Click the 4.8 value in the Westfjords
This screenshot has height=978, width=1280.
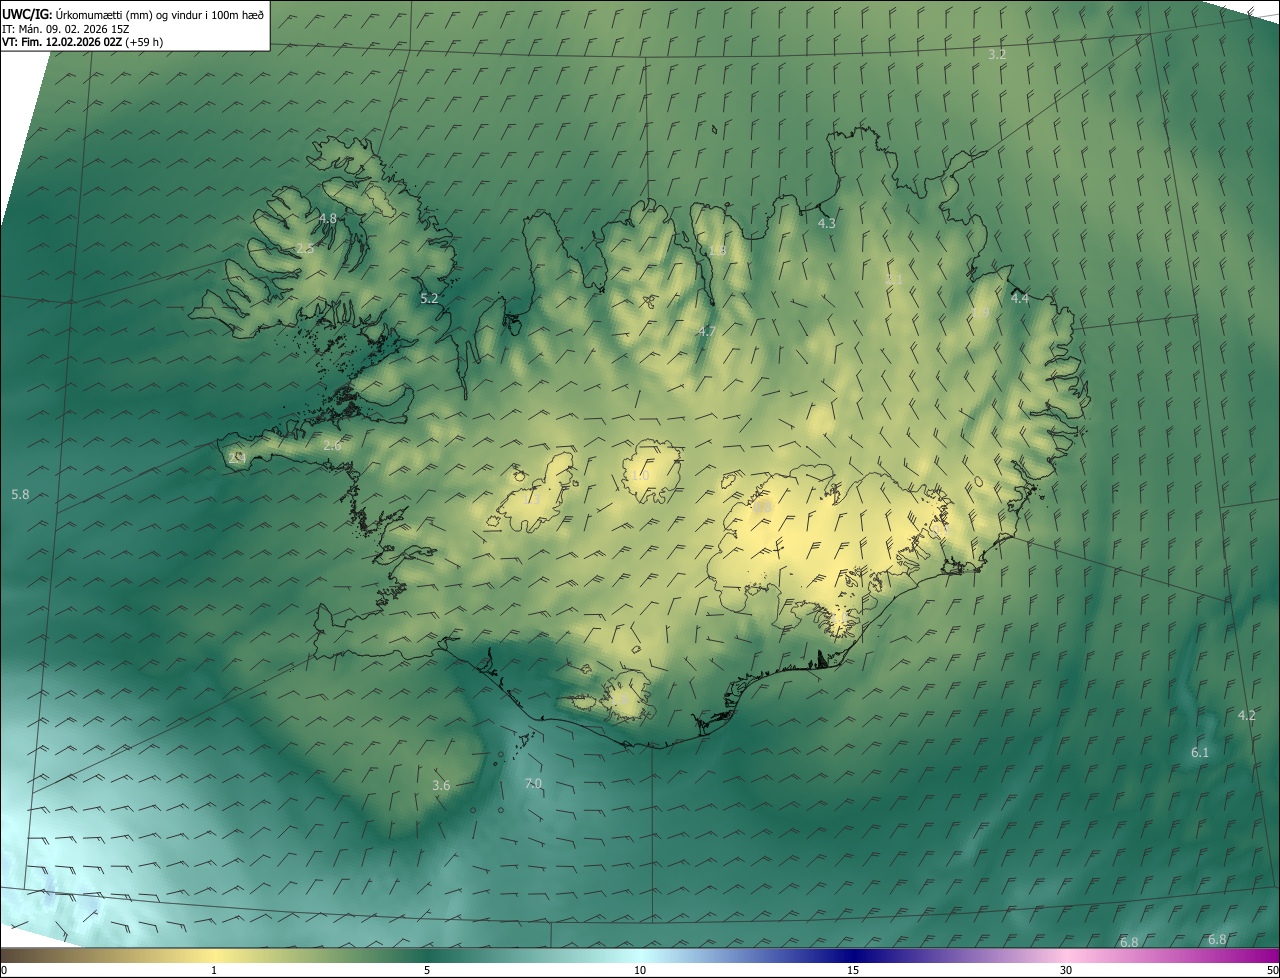[328, 218]
